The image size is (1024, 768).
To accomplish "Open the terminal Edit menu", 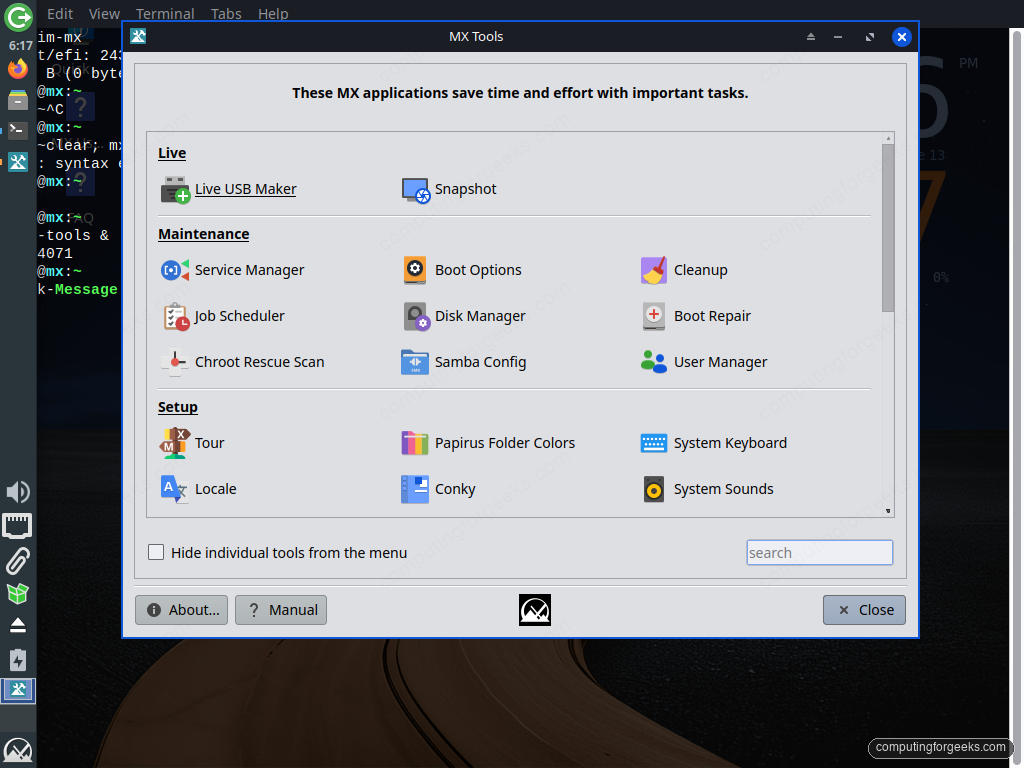I will pyautogui.click(x=60, y=14).
